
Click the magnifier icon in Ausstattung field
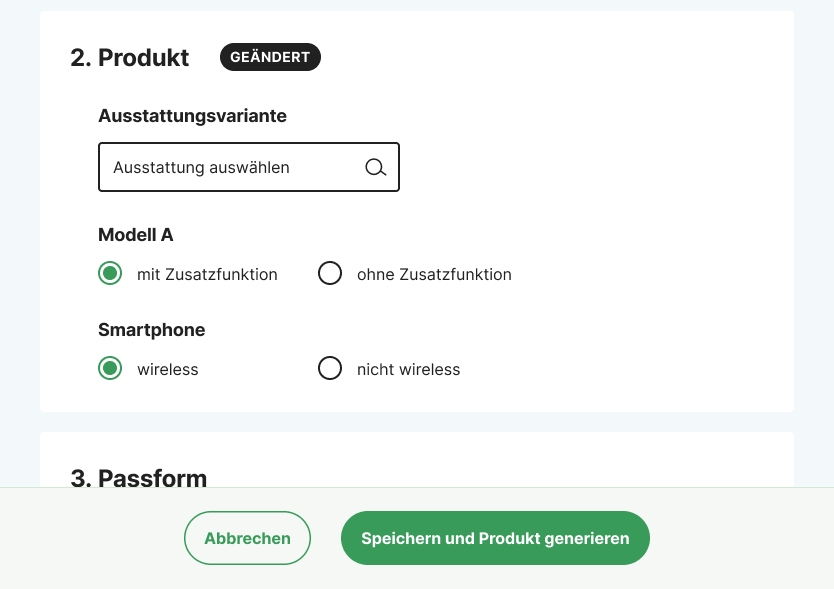point(376,168)
